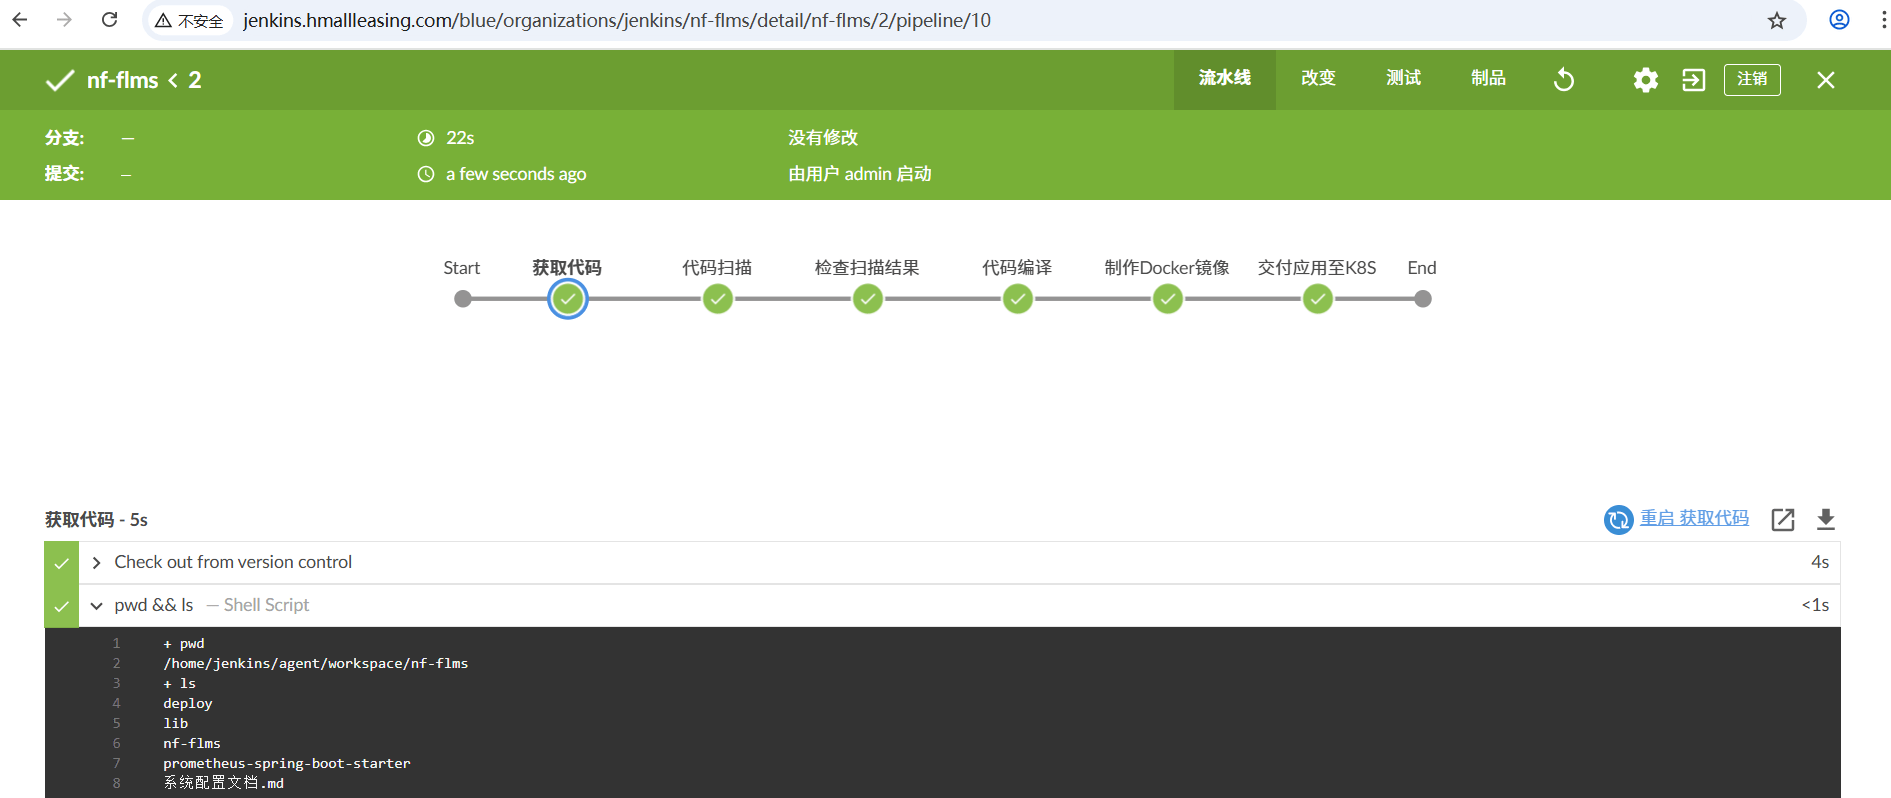
Task: Click the go to classic exit icon
Action: click(x=1693, y=80)
